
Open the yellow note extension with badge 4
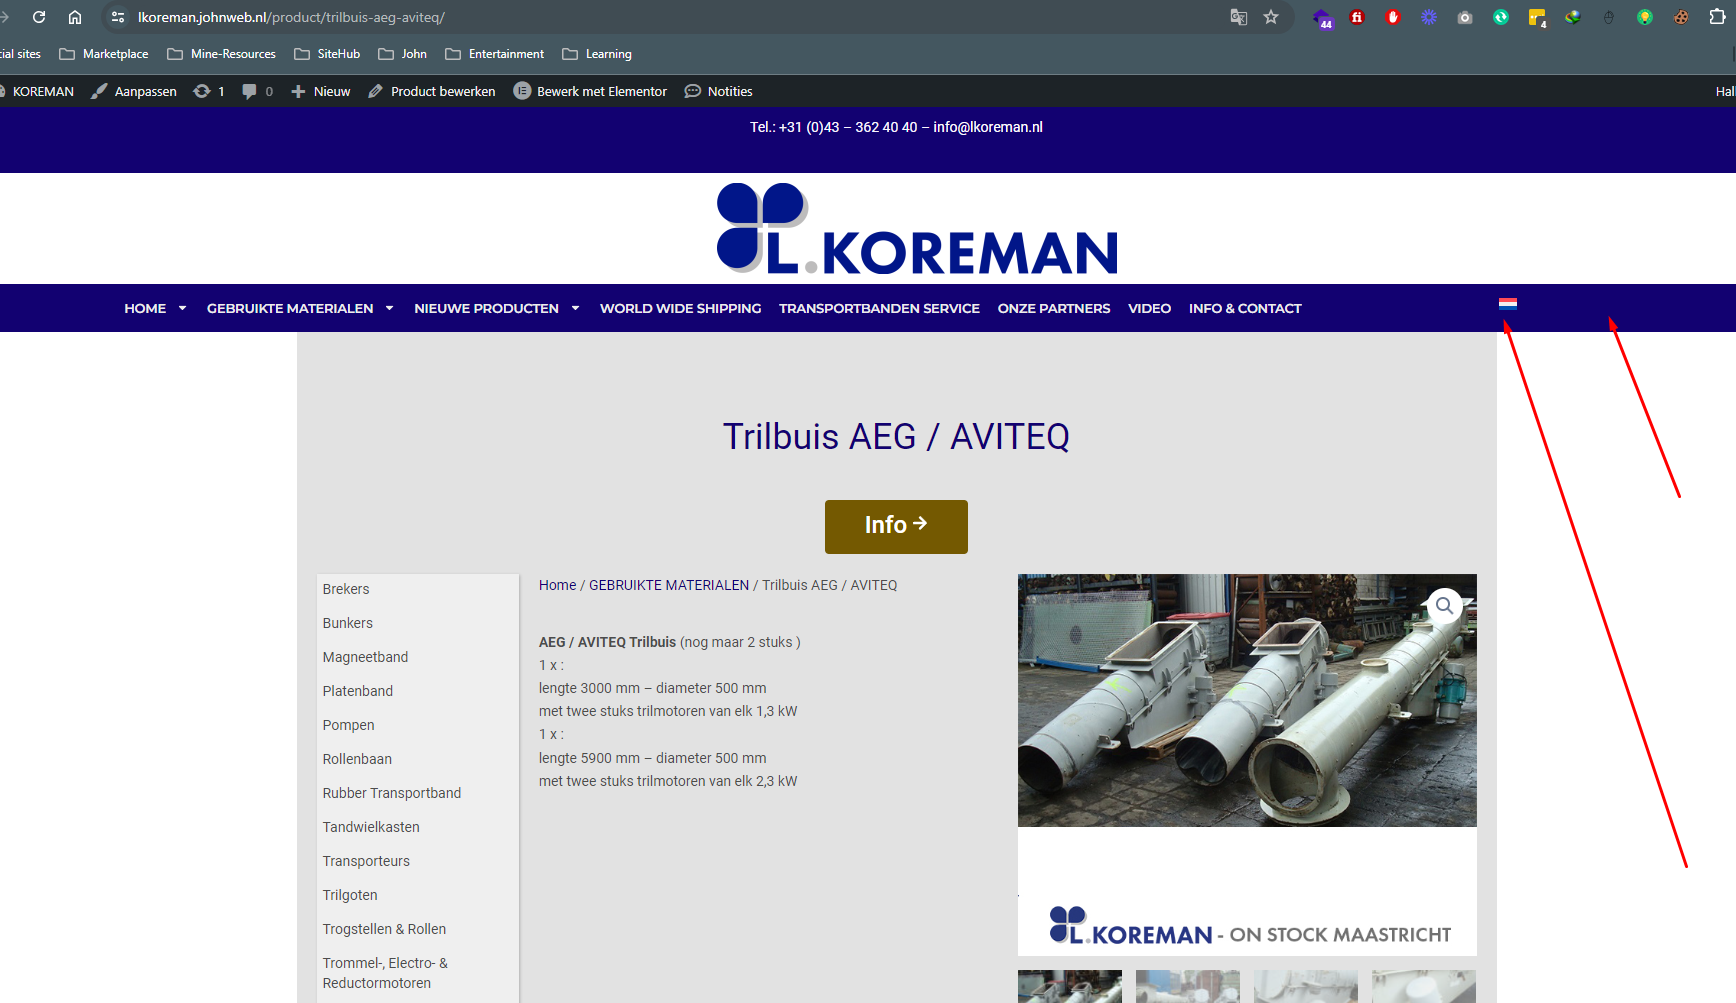click(x=1537, y=18)
